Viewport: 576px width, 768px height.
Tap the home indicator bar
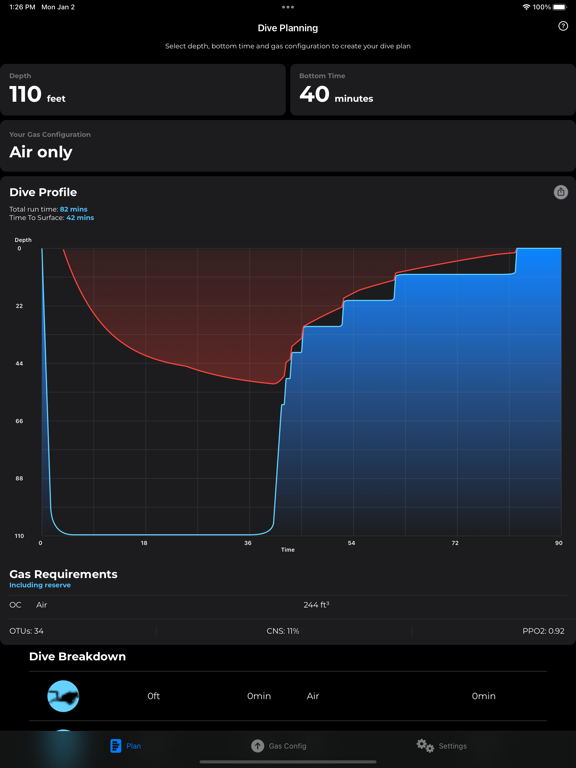point(288,762)
